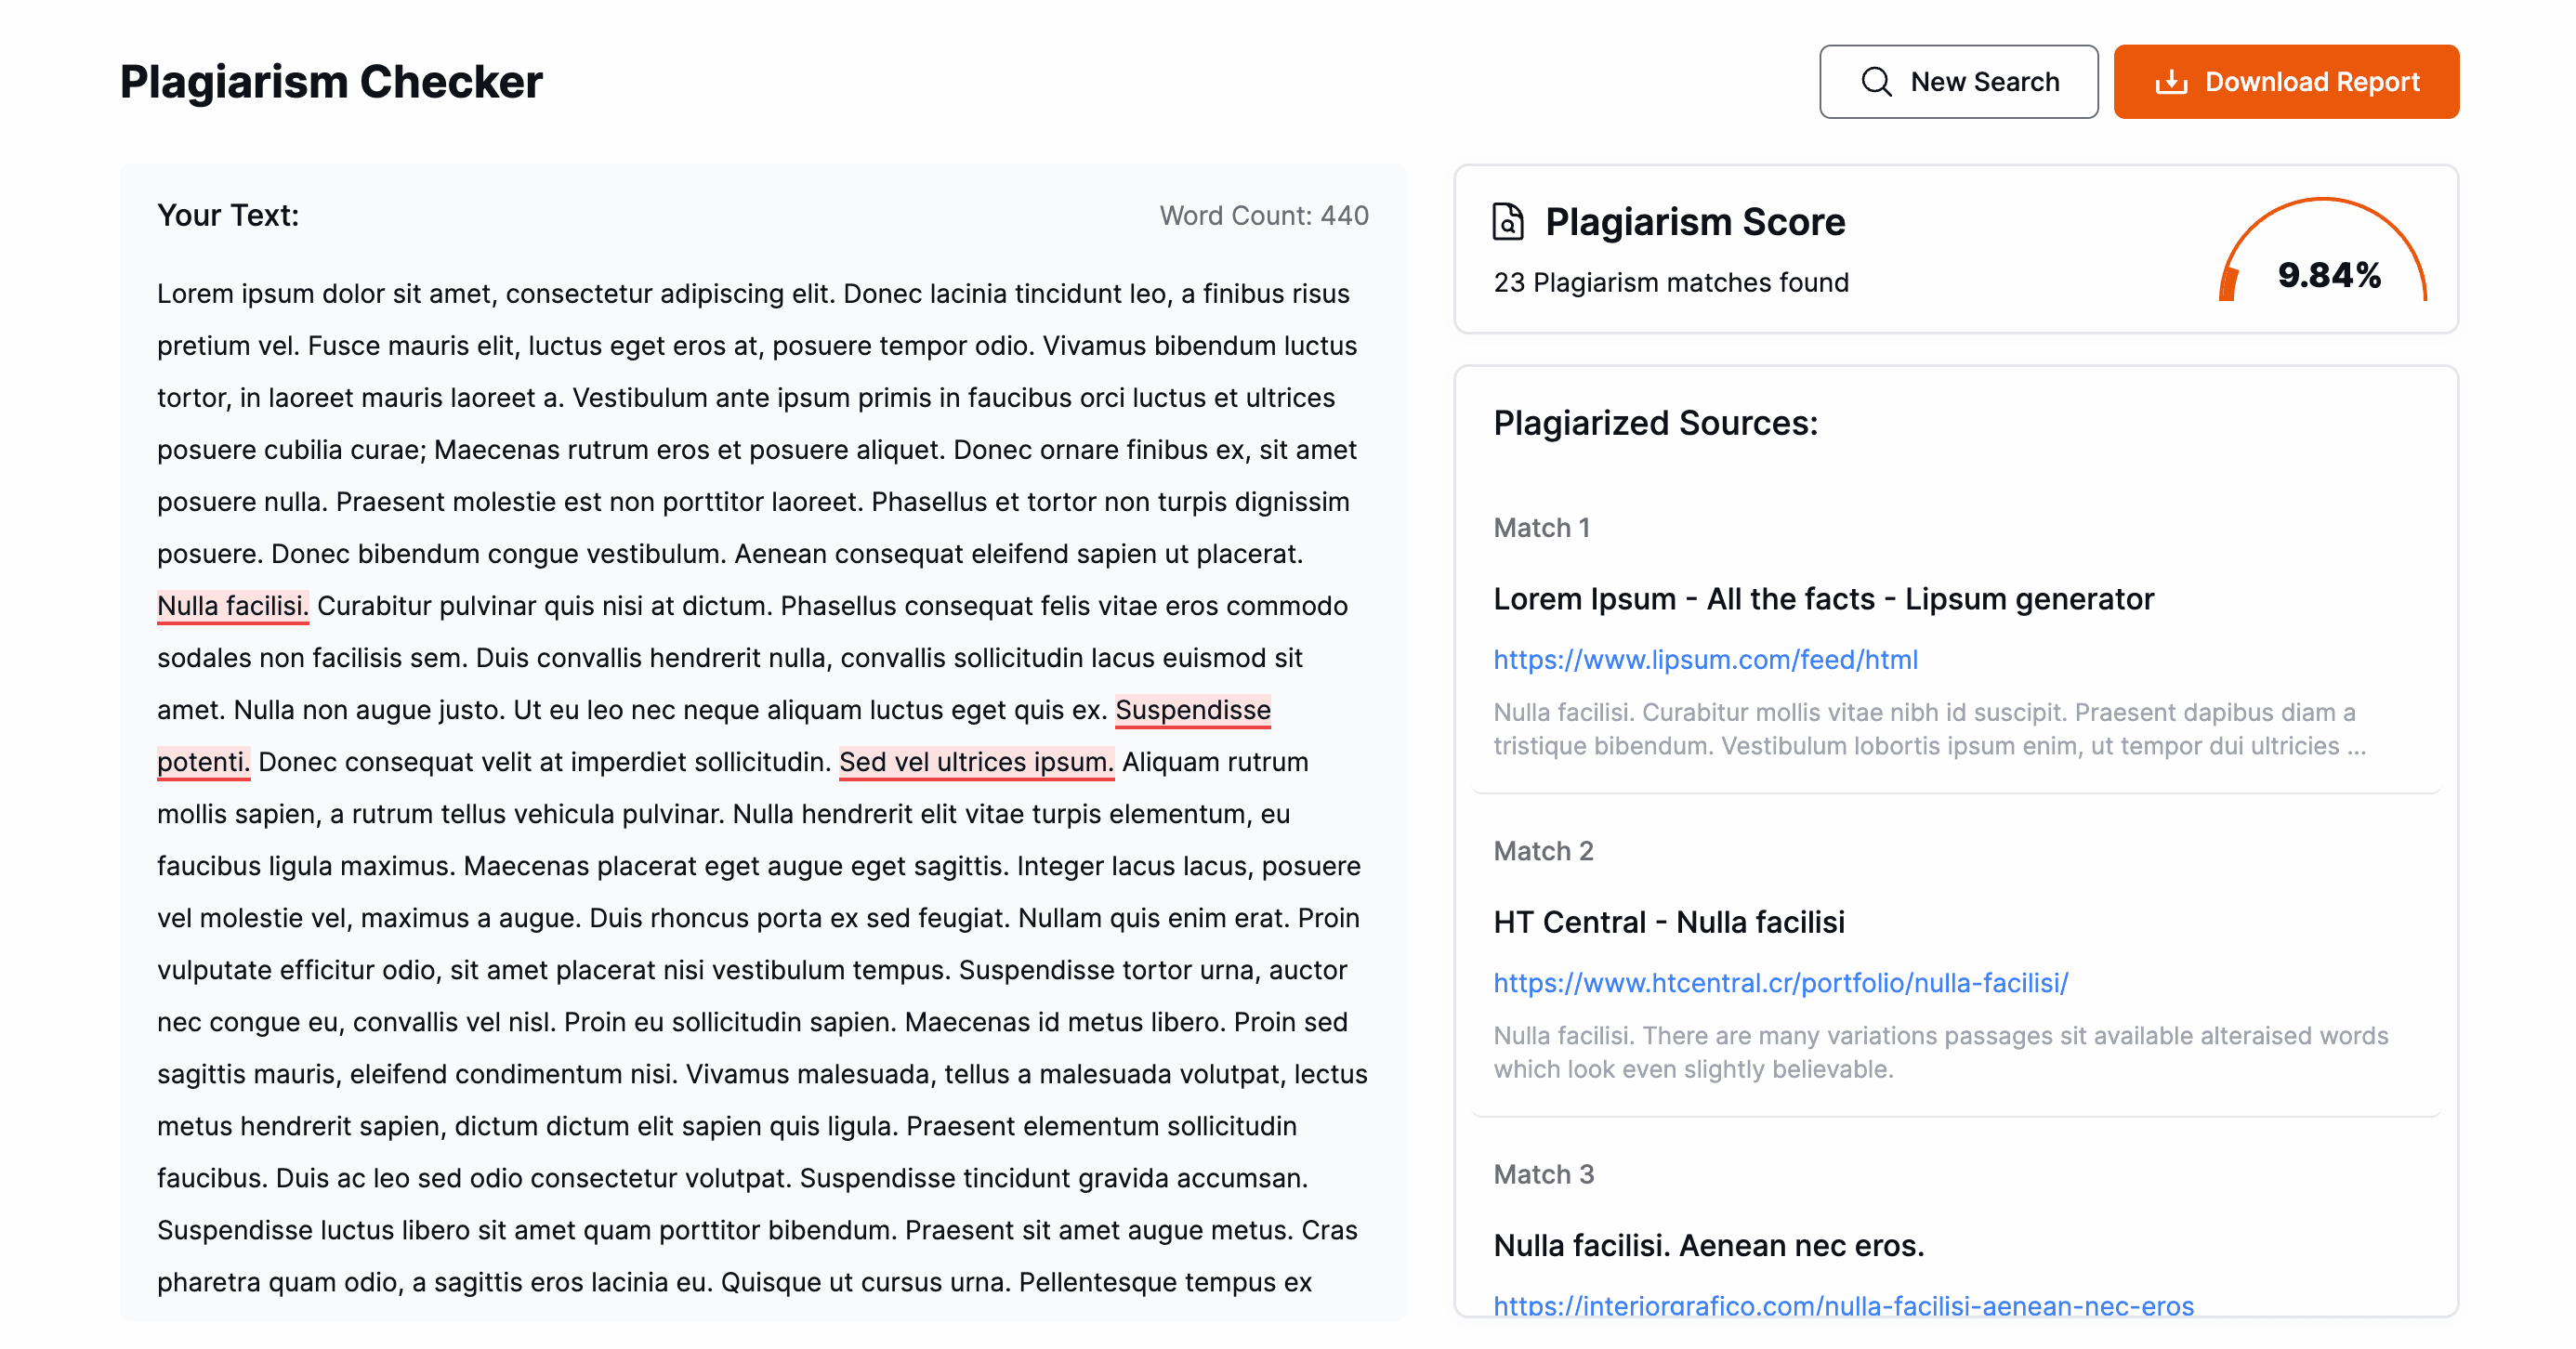Viewport: 2576px width, 1349px height.
Task: Click the document icon beside Plagiarism Score
Action: [1508, 221]
